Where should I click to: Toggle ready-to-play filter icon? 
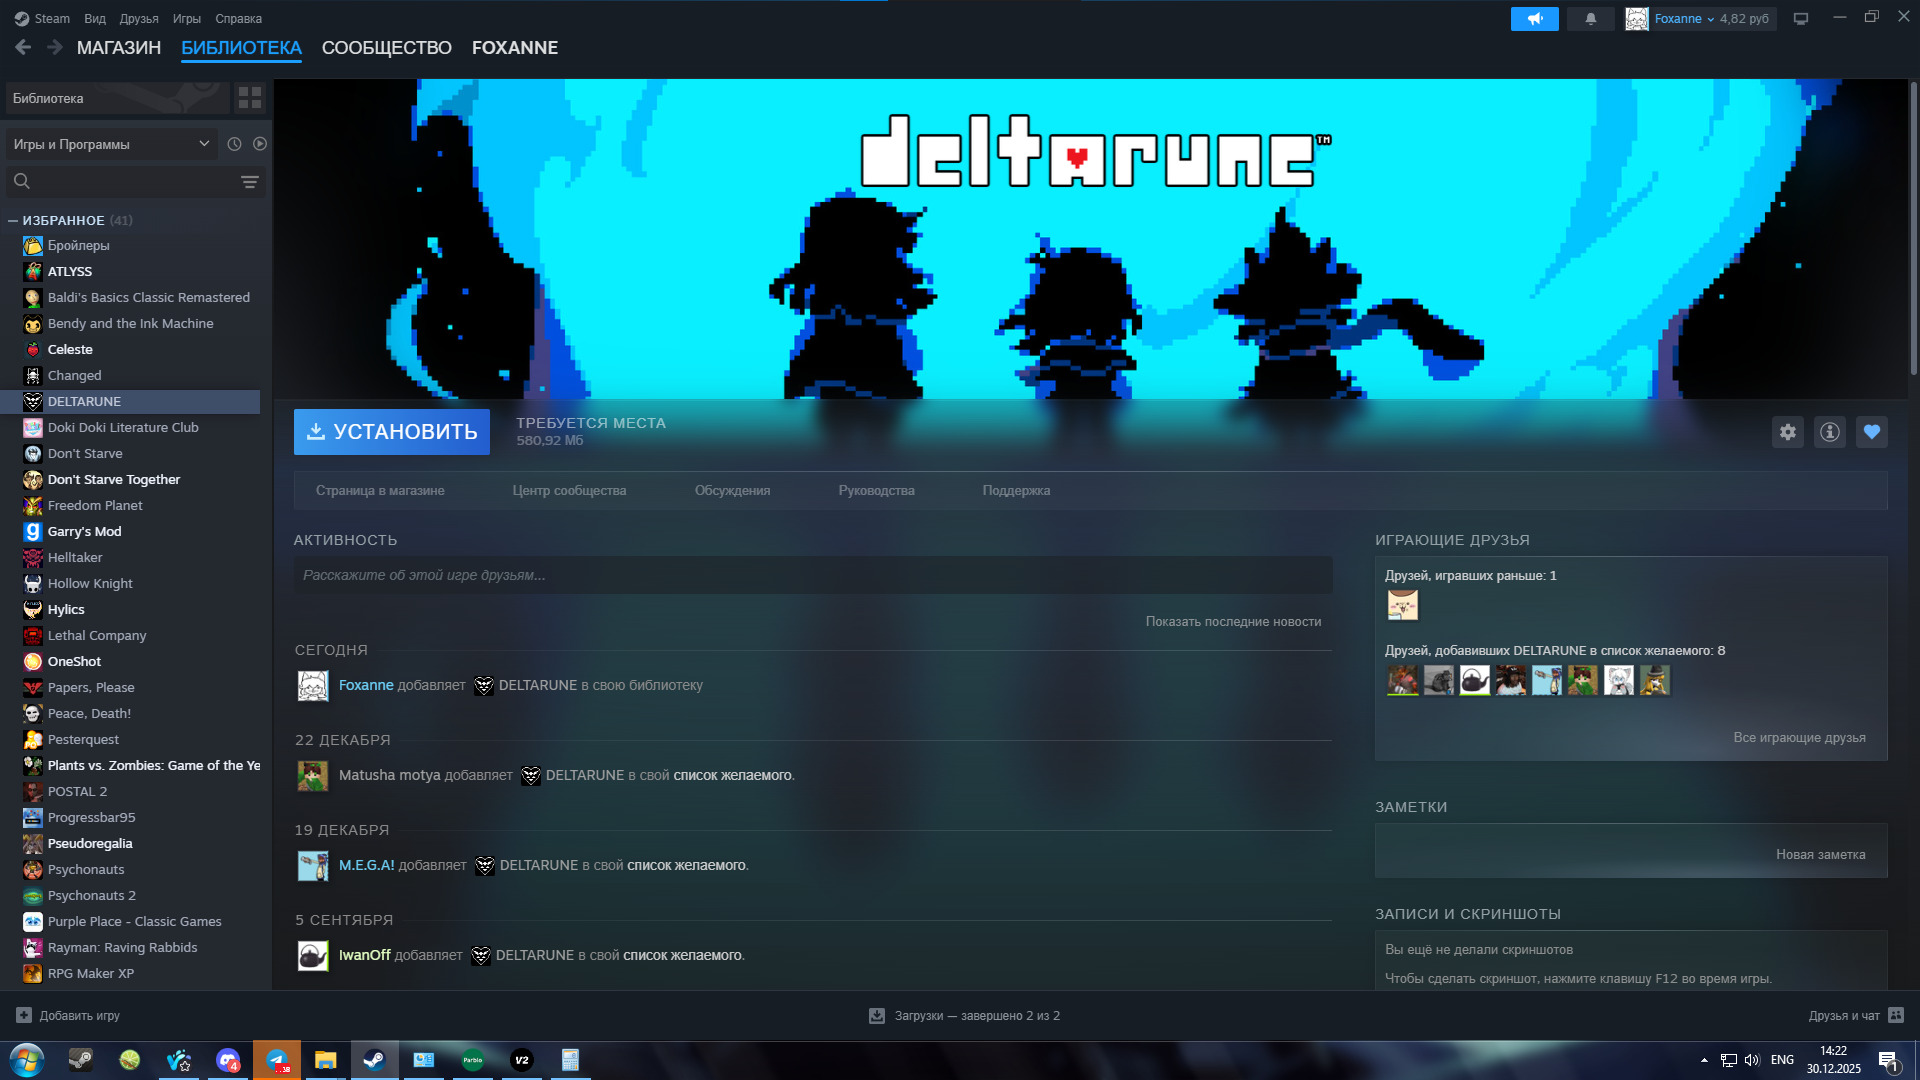pyautogui.click(x=260, y=144)
